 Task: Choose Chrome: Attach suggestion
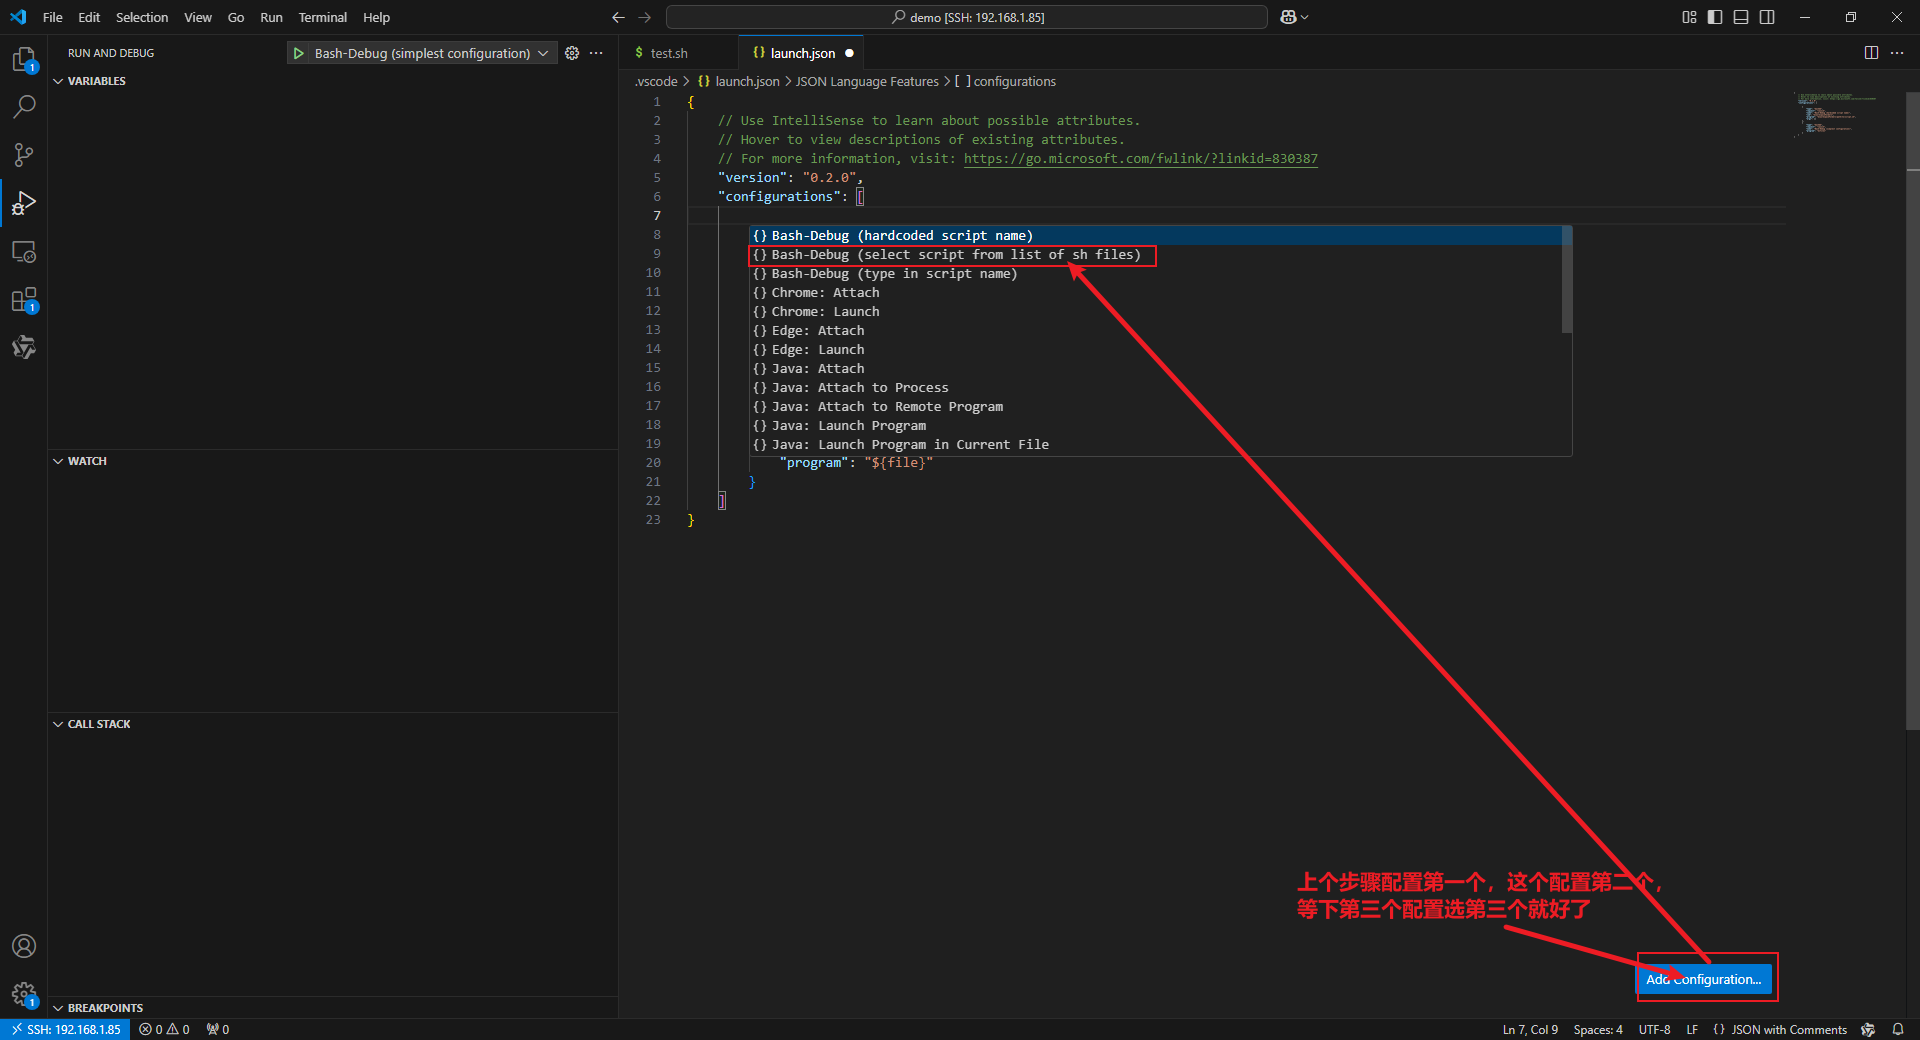[1156, 293]
